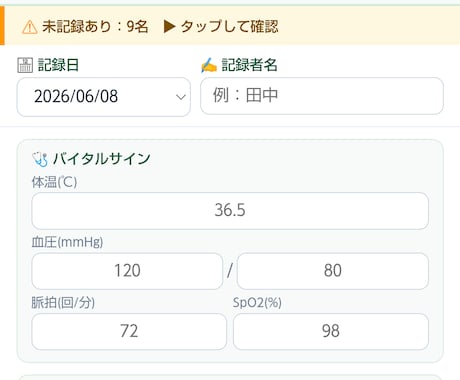Focus the 体温 temperature input field
460x380 pixels.
point(230,211)
